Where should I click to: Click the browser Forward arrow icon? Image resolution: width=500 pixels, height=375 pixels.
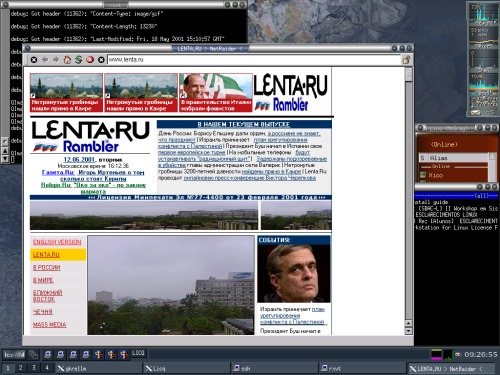click(56, 60)
